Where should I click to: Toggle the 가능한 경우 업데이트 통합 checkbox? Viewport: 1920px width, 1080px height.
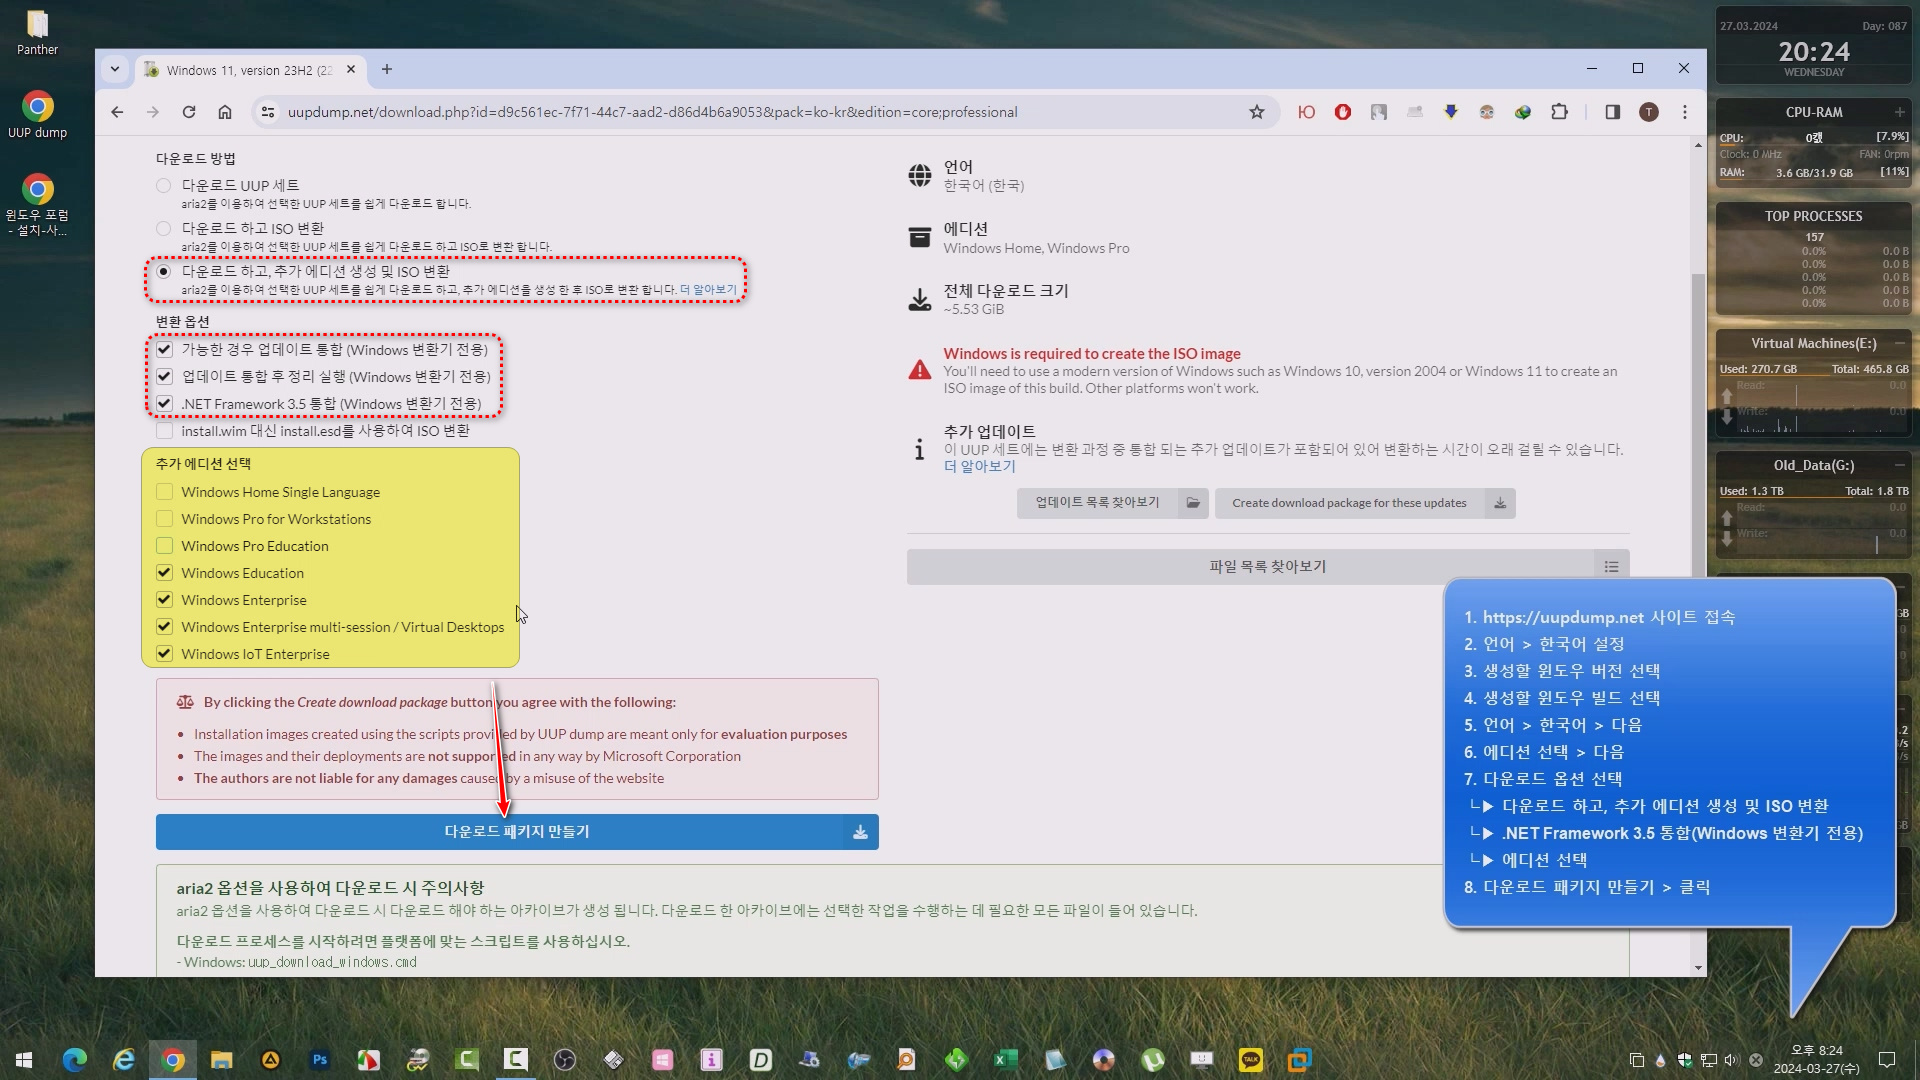(165, 350)
